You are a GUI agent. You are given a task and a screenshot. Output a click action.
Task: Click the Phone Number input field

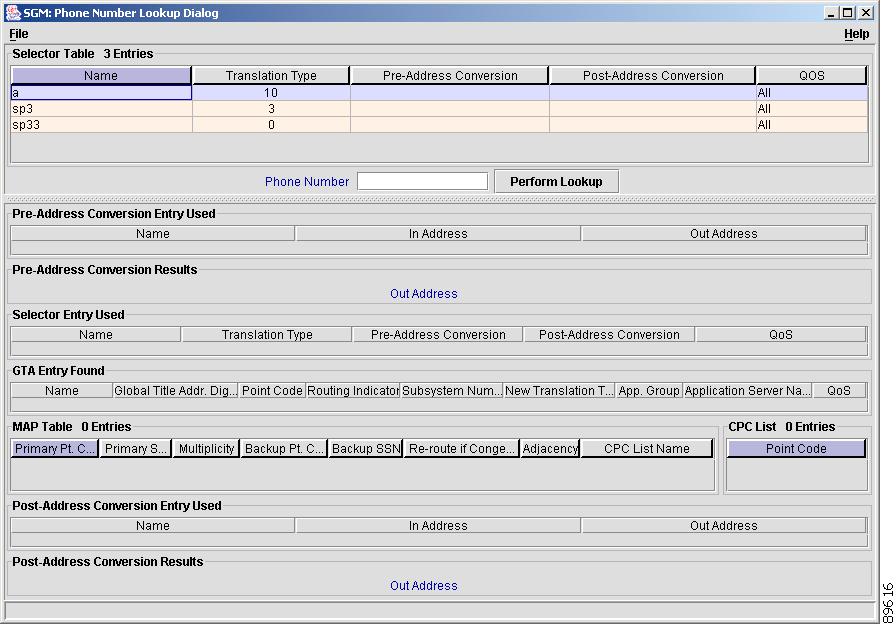coord(422,182)
